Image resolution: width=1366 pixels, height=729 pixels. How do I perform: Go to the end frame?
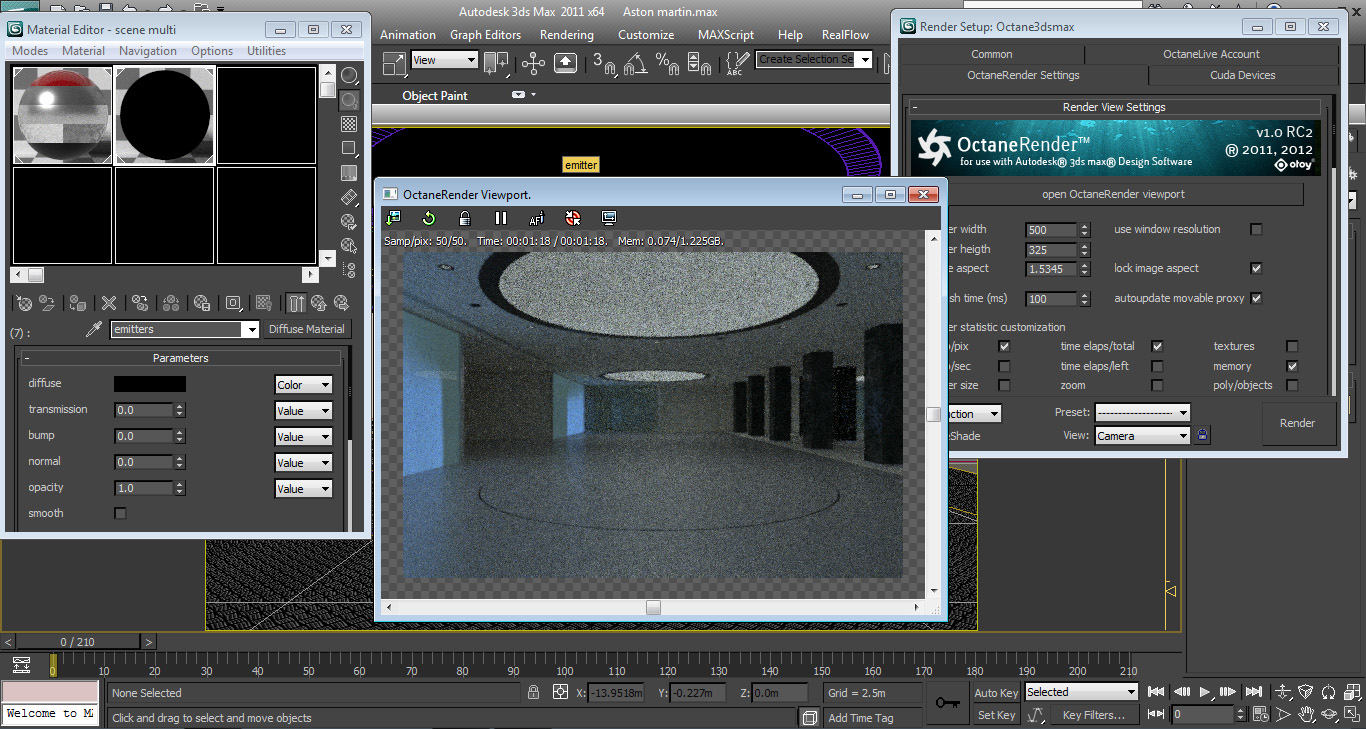(x=1254, y=691)
